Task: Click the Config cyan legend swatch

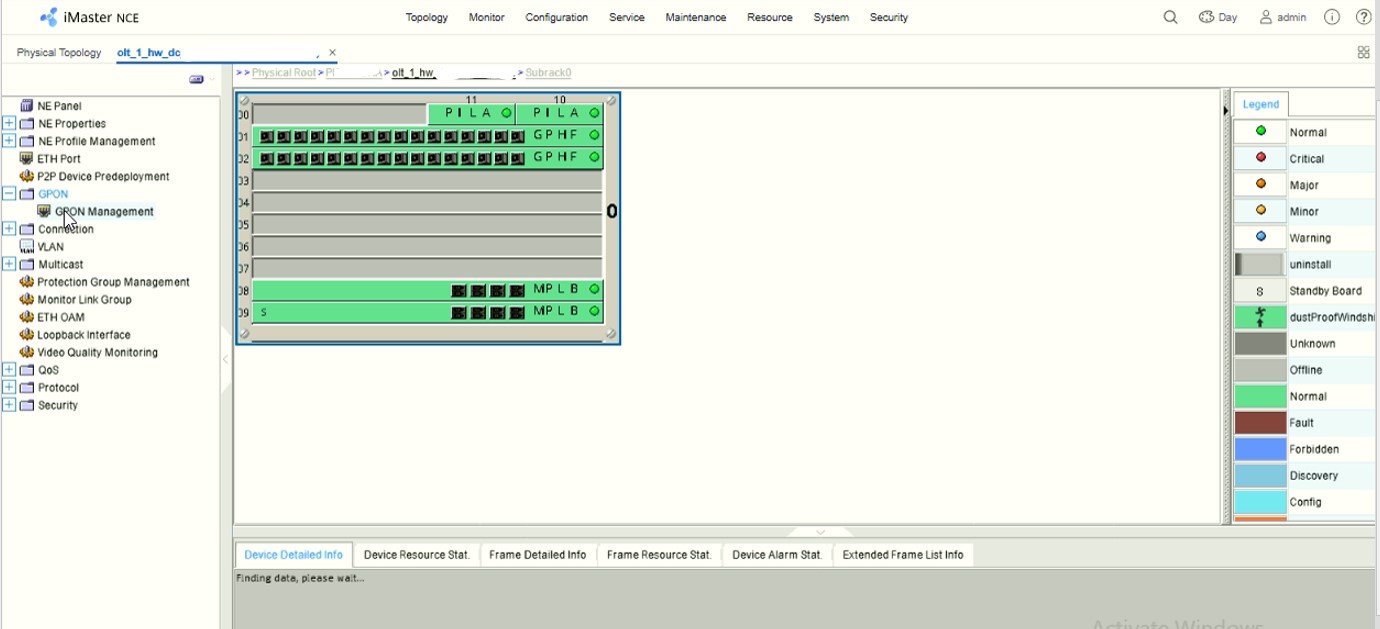Action: point(1260,502)
